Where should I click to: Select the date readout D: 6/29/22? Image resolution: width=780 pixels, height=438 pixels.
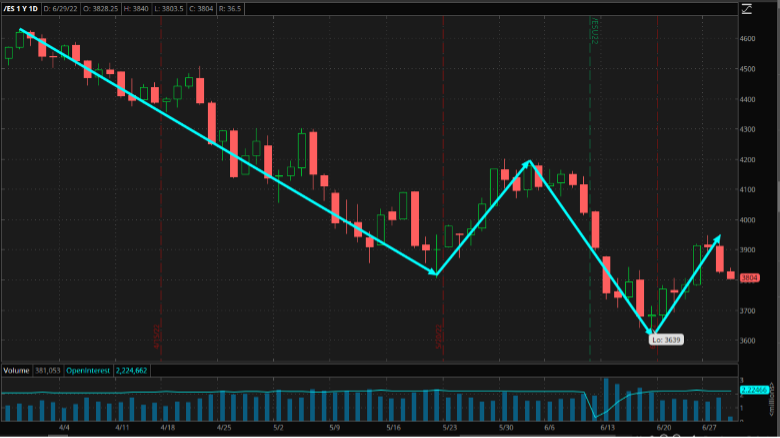60,9
